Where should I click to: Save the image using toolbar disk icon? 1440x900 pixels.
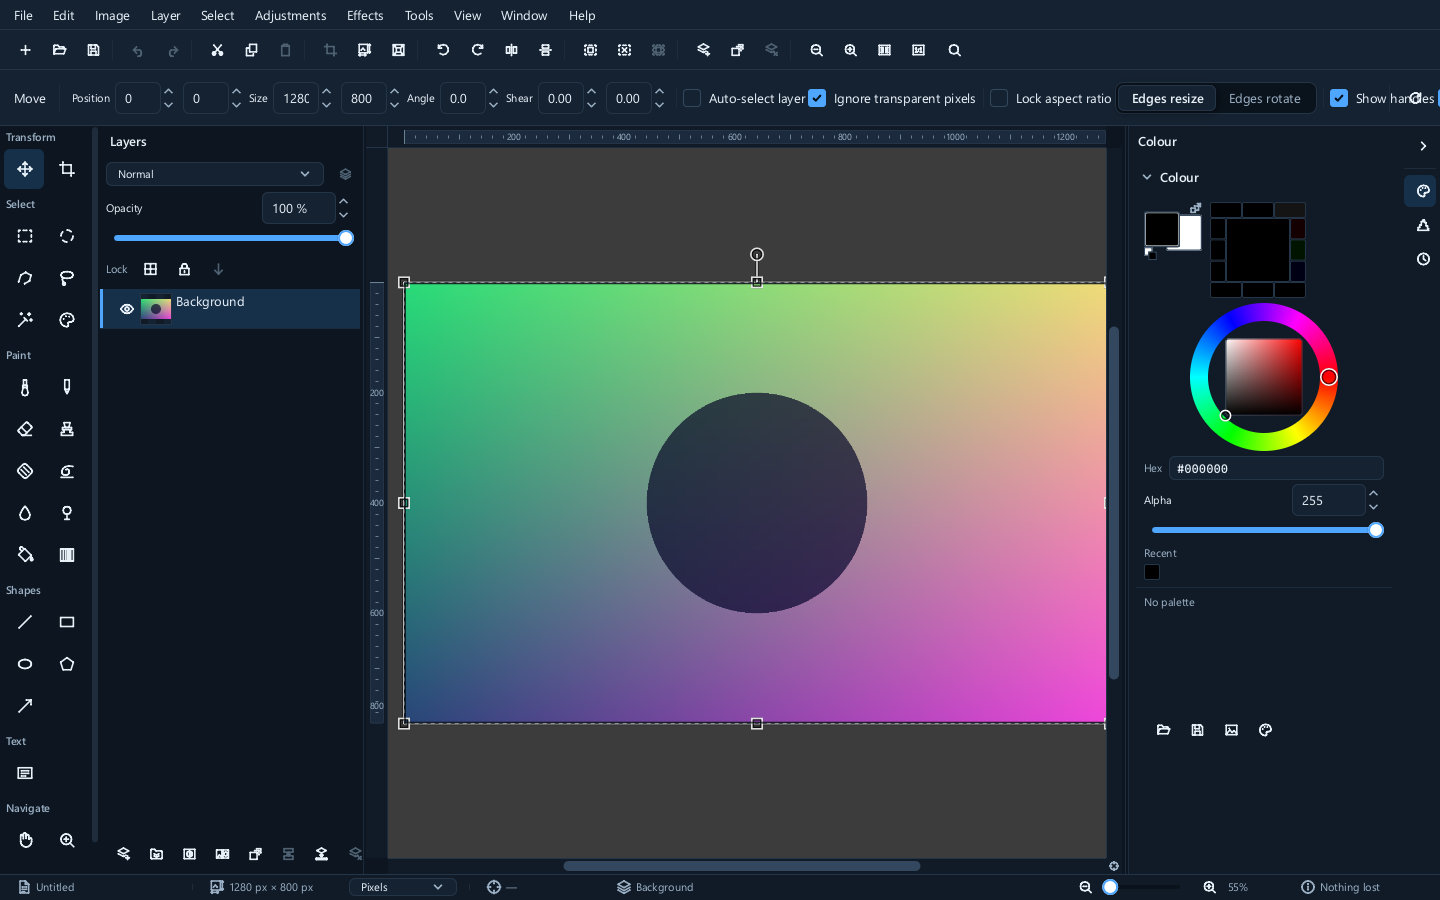click(x=93, y=50)
